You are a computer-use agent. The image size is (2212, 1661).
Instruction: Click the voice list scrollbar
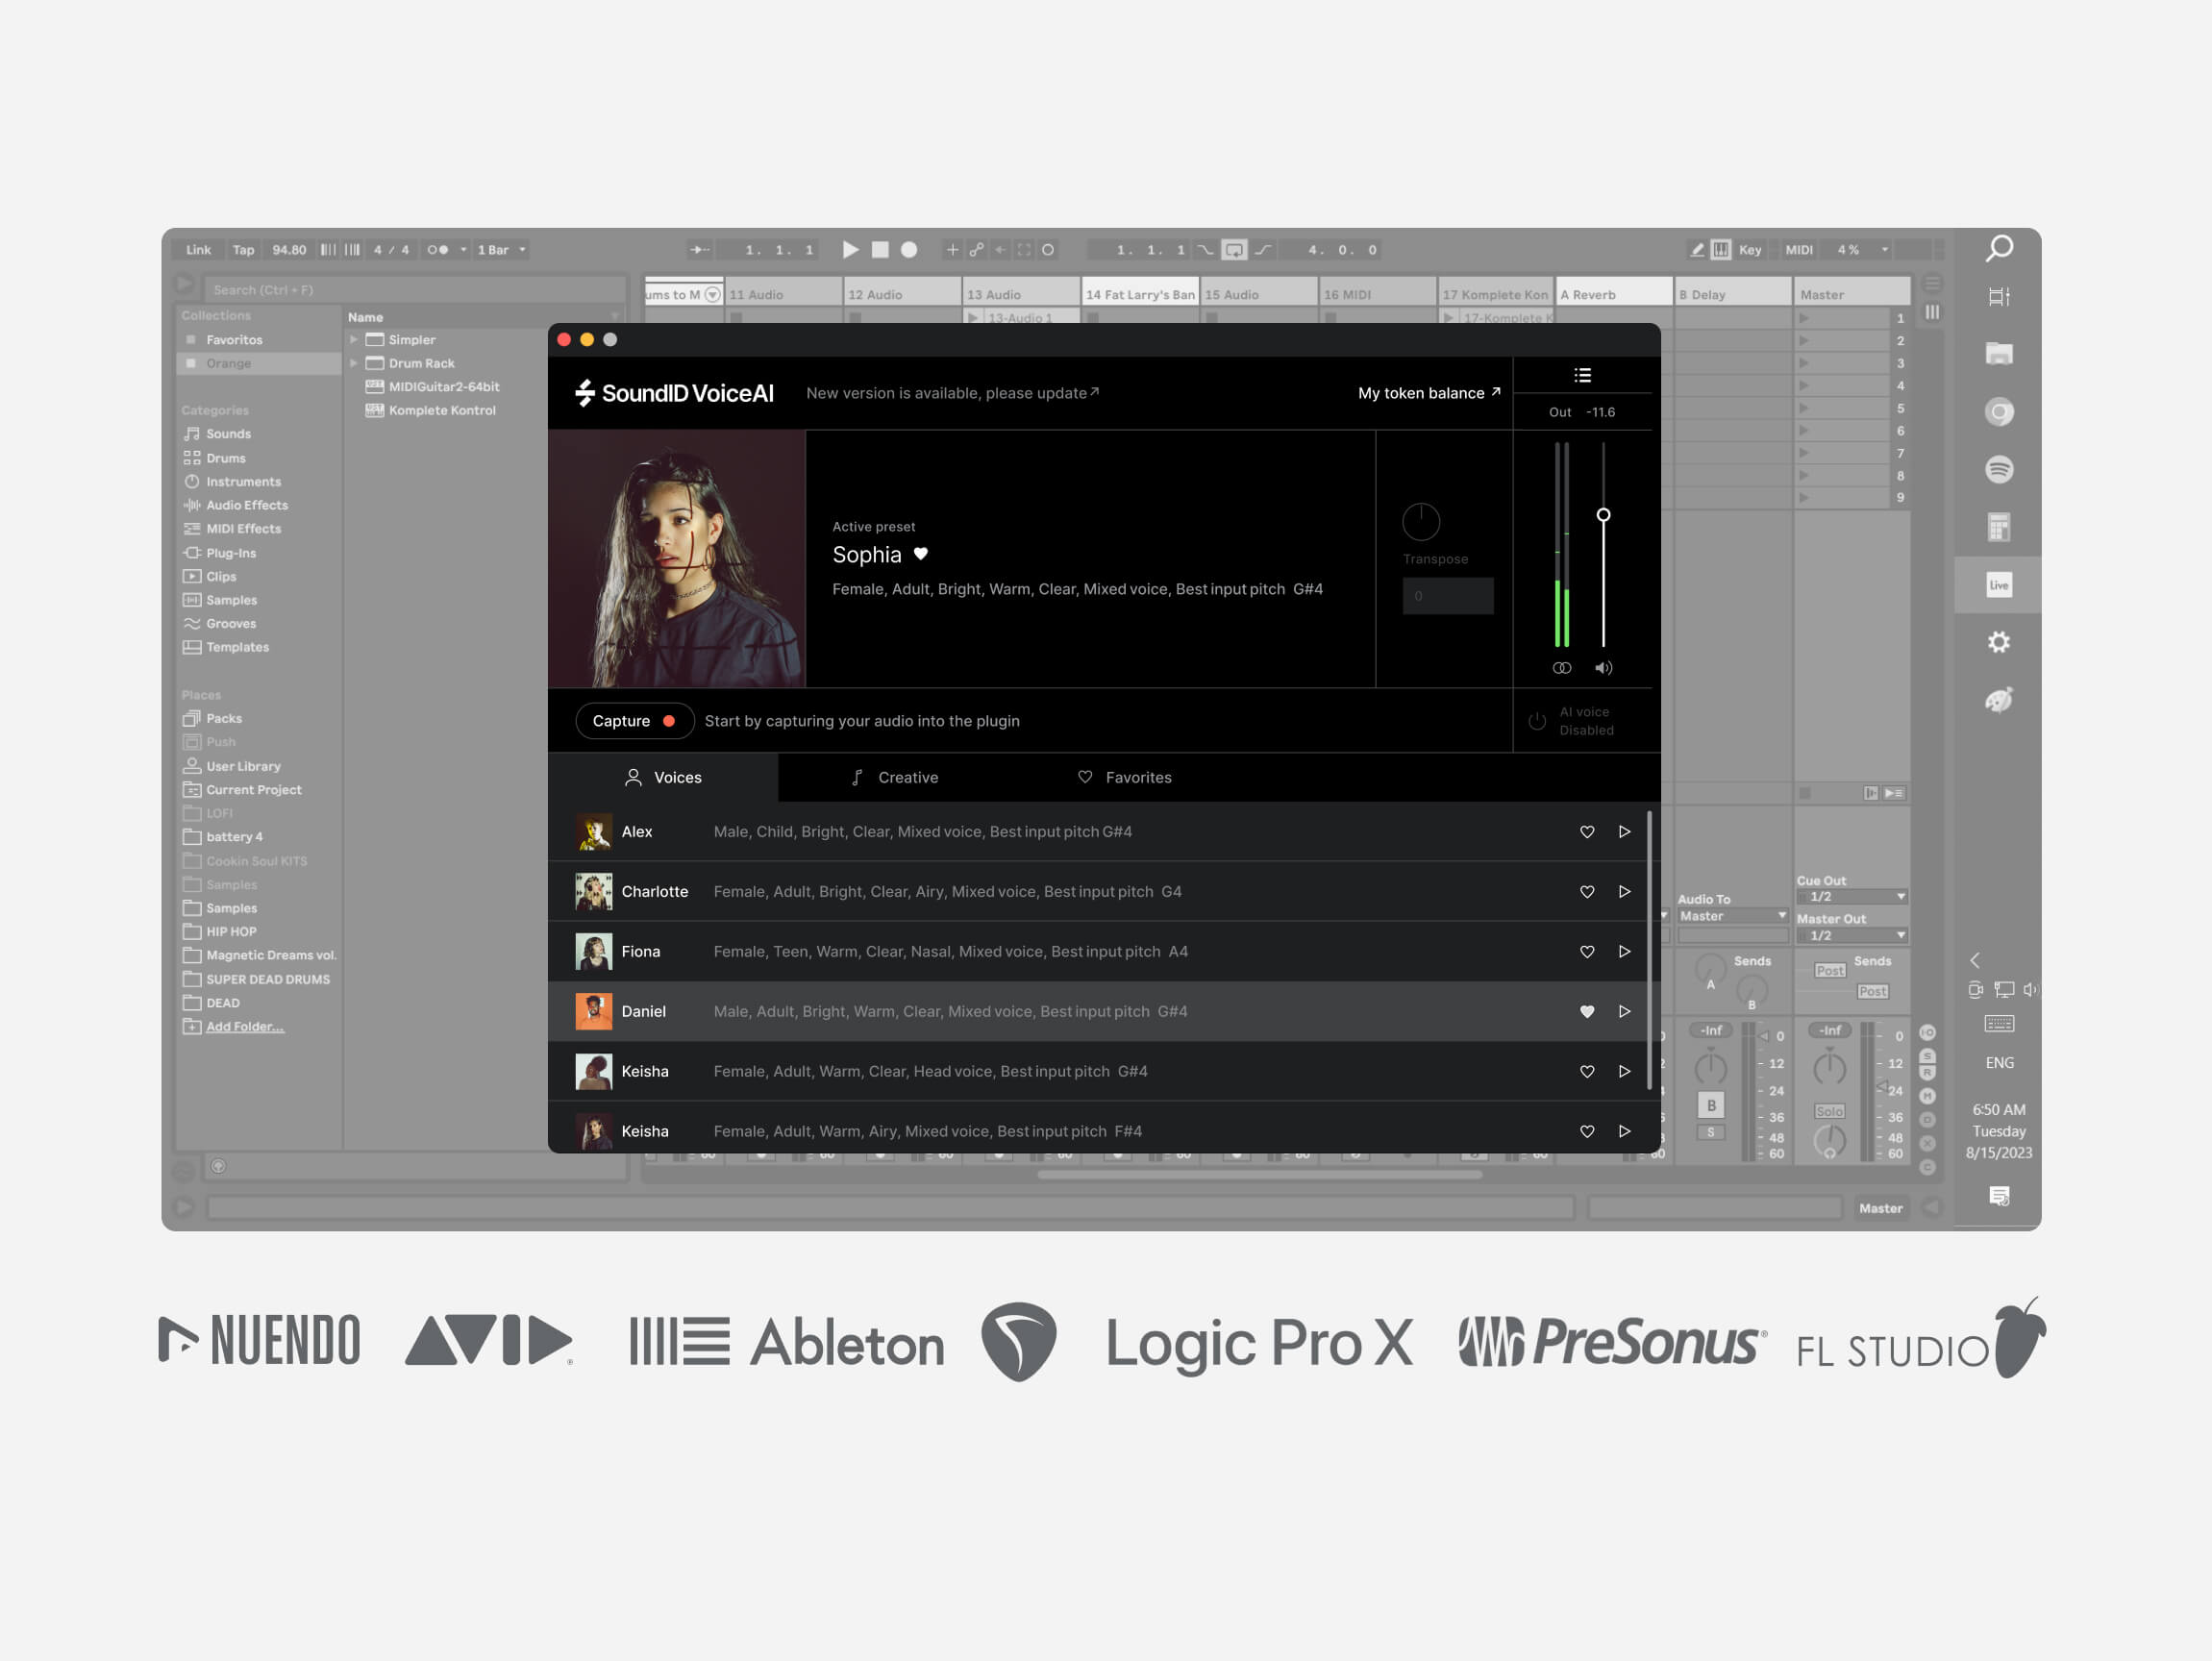coord(1649,950)
